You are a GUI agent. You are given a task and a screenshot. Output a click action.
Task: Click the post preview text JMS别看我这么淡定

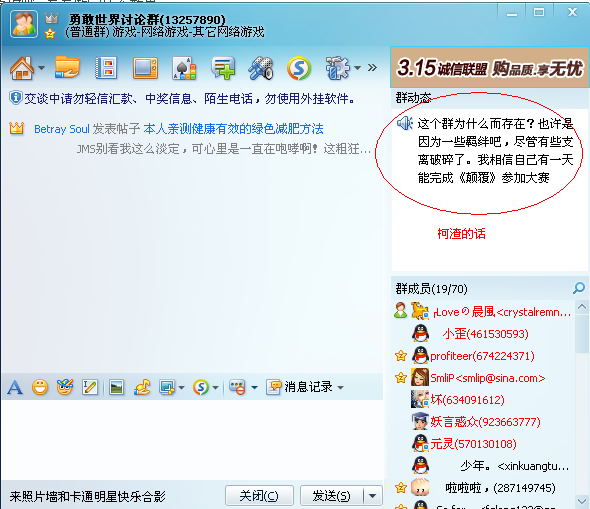[x=224, y=149]
